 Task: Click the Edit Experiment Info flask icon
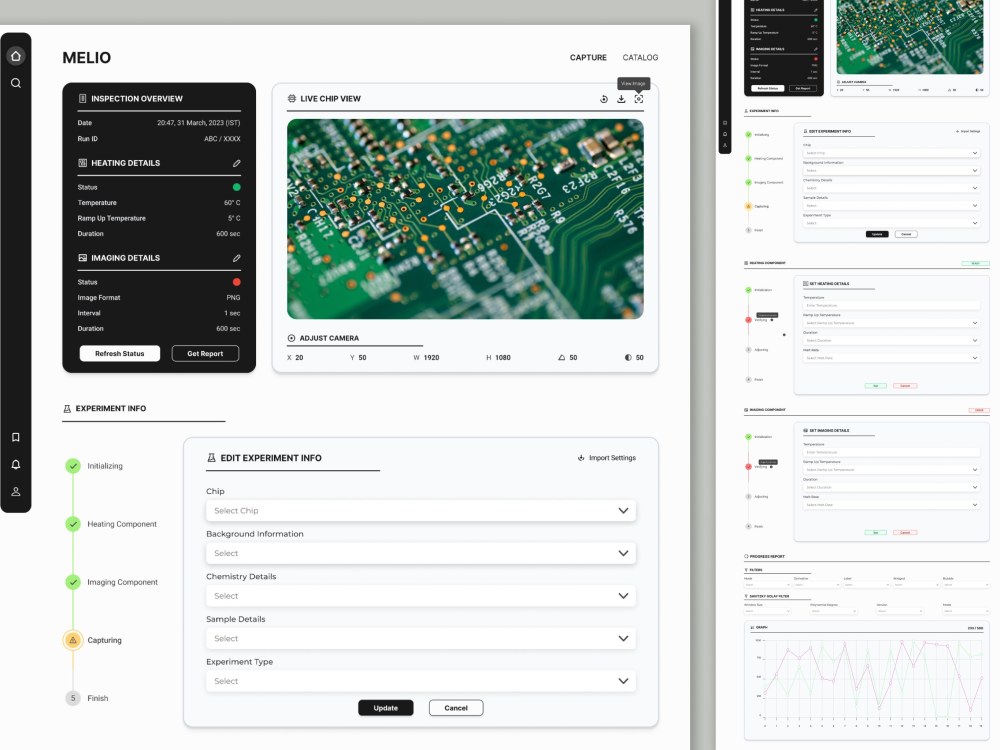211,458
